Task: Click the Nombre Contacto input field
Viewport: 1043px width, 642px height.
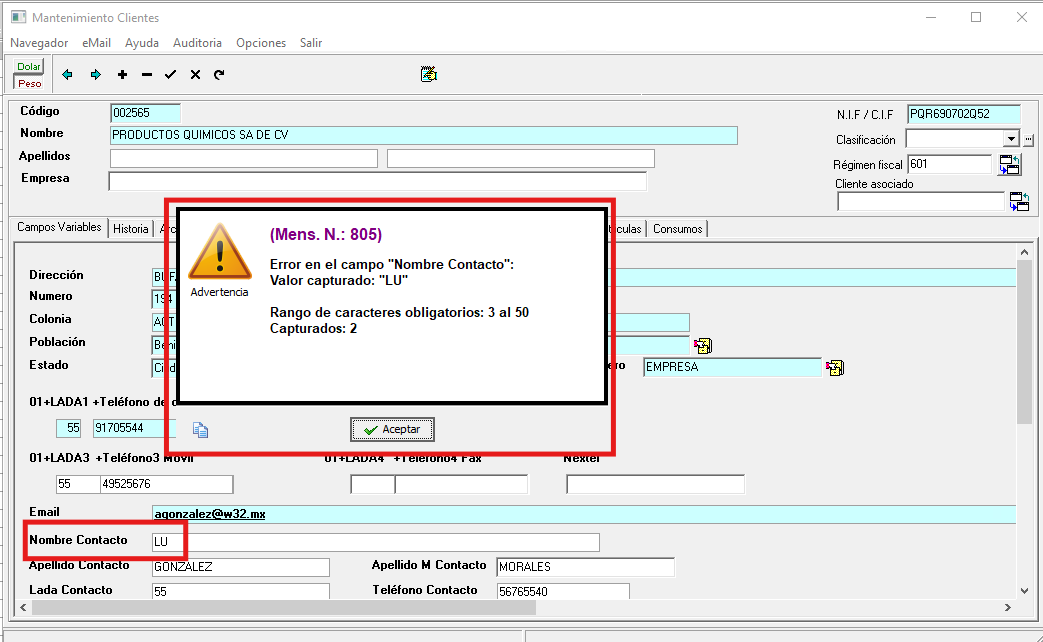Action: tap(375, 542)
